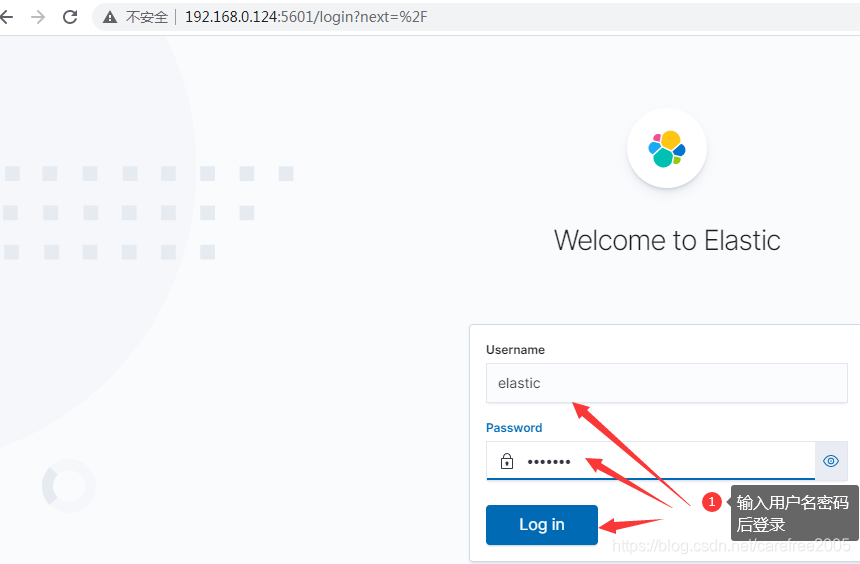Open the not-secure warning icon
Screen dimensions: 860x564
tap(110, 17)
